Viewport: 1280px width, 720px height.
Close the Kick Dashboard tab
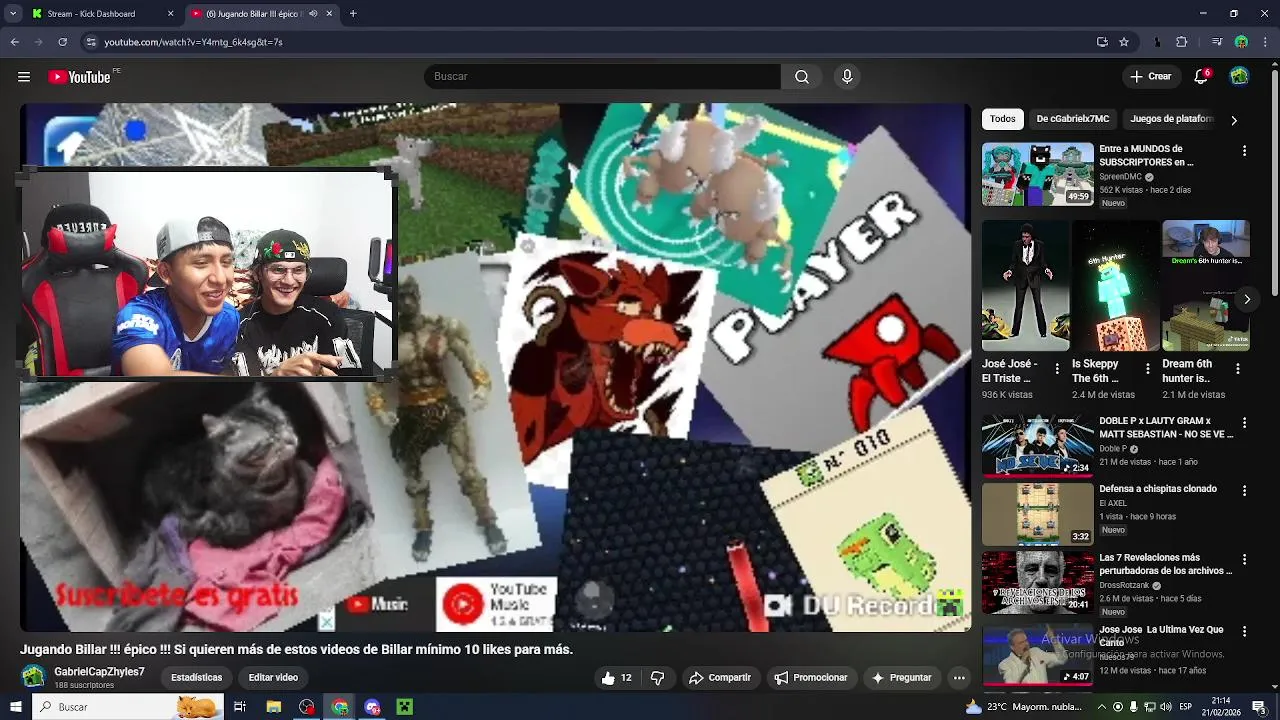[170, 14]
